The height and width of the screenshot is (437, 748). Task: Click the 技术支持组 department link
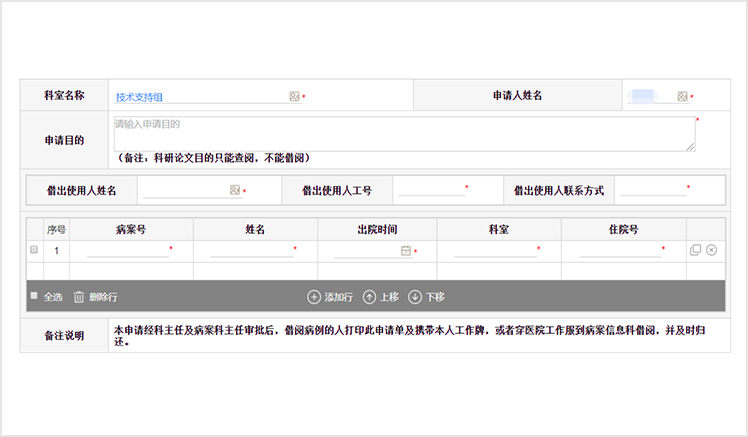click(139, 98)
